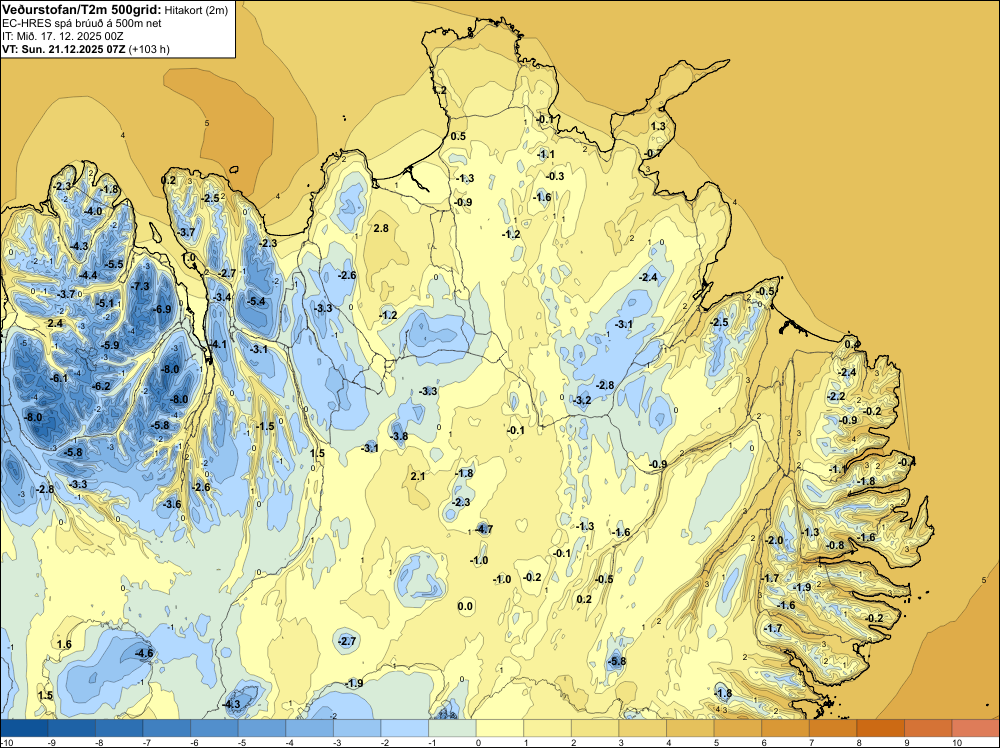The image size is (1000, 748).
Task: Click the -2.2 temperature value
Action: point(836,396)
